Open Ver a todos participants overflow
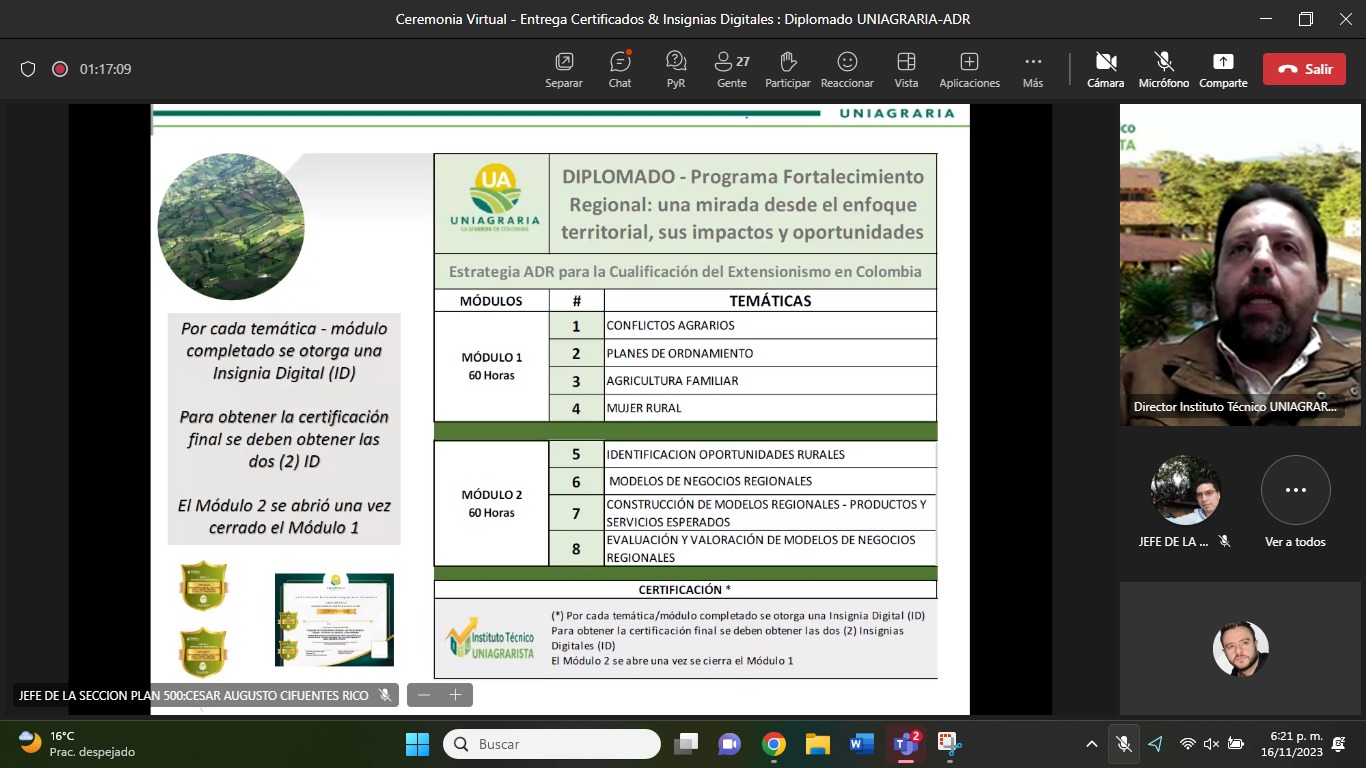1366x768 pixels. (x=1295, y=502)
